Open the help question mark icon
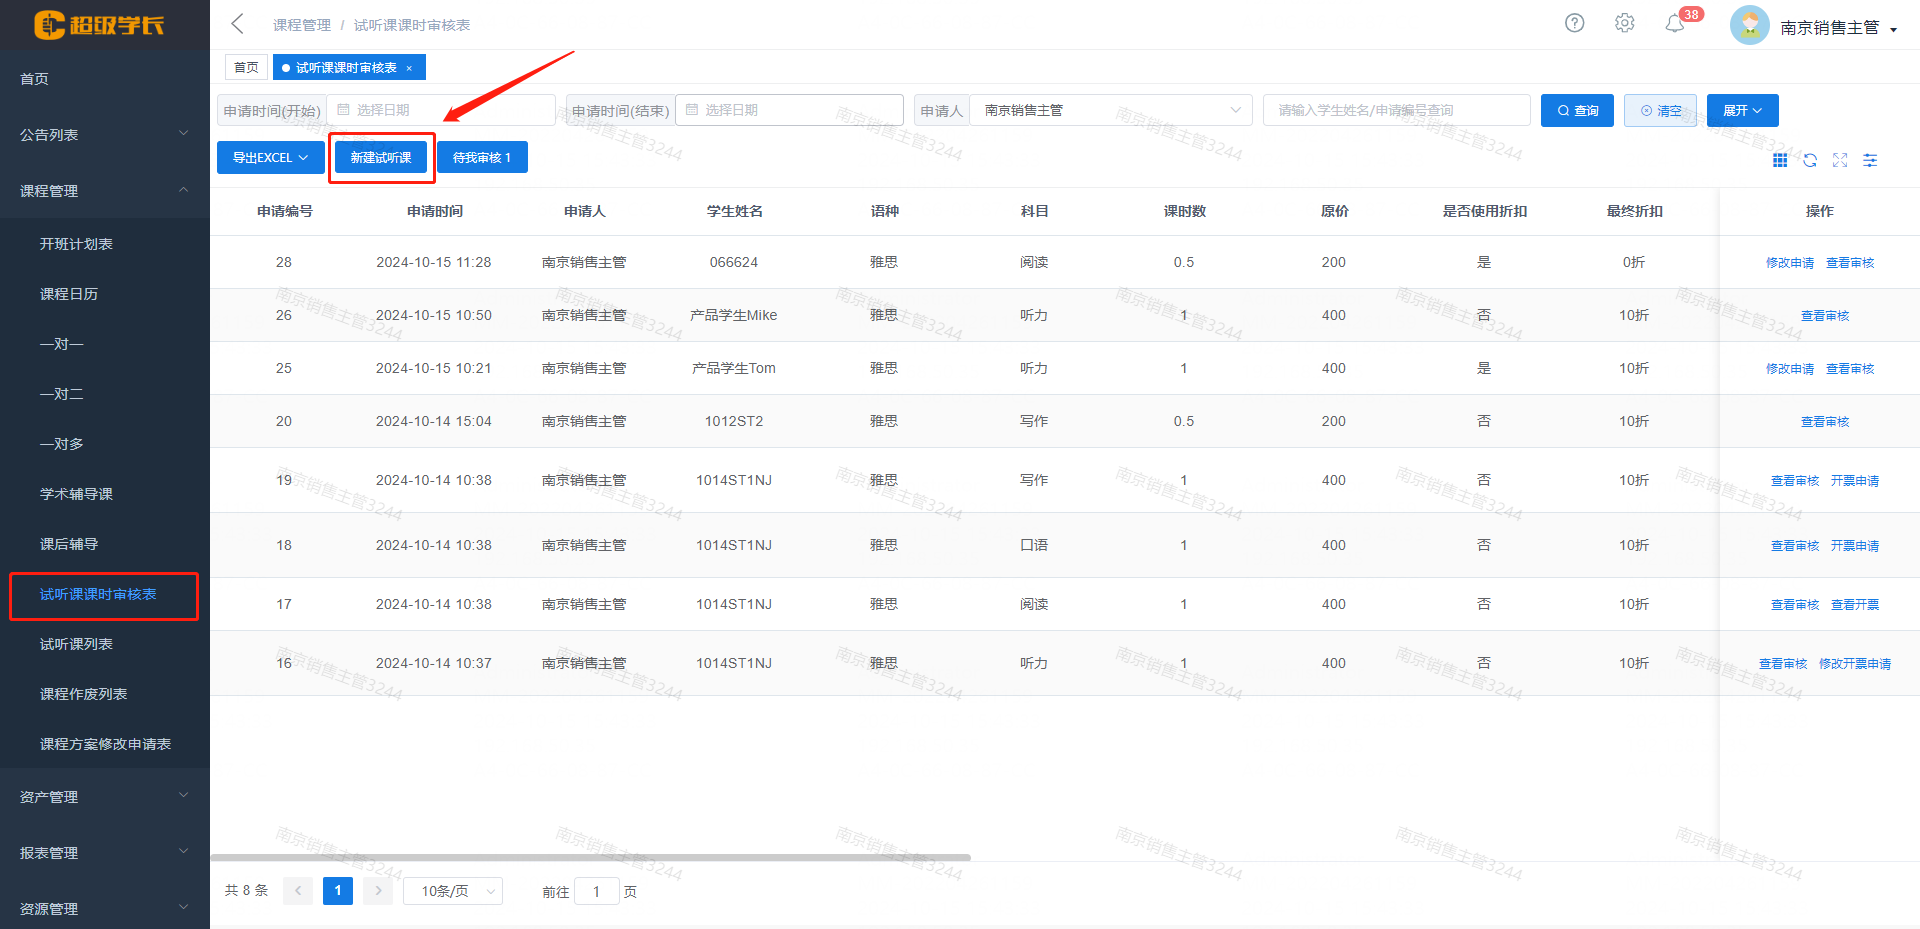1920x929 pixels. coord(1574,23)
